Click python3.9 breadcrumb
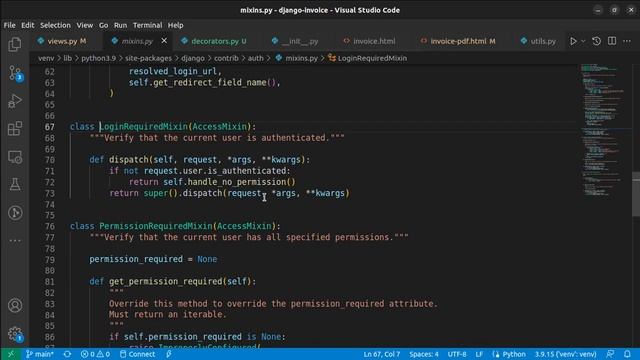 (98, 58)
